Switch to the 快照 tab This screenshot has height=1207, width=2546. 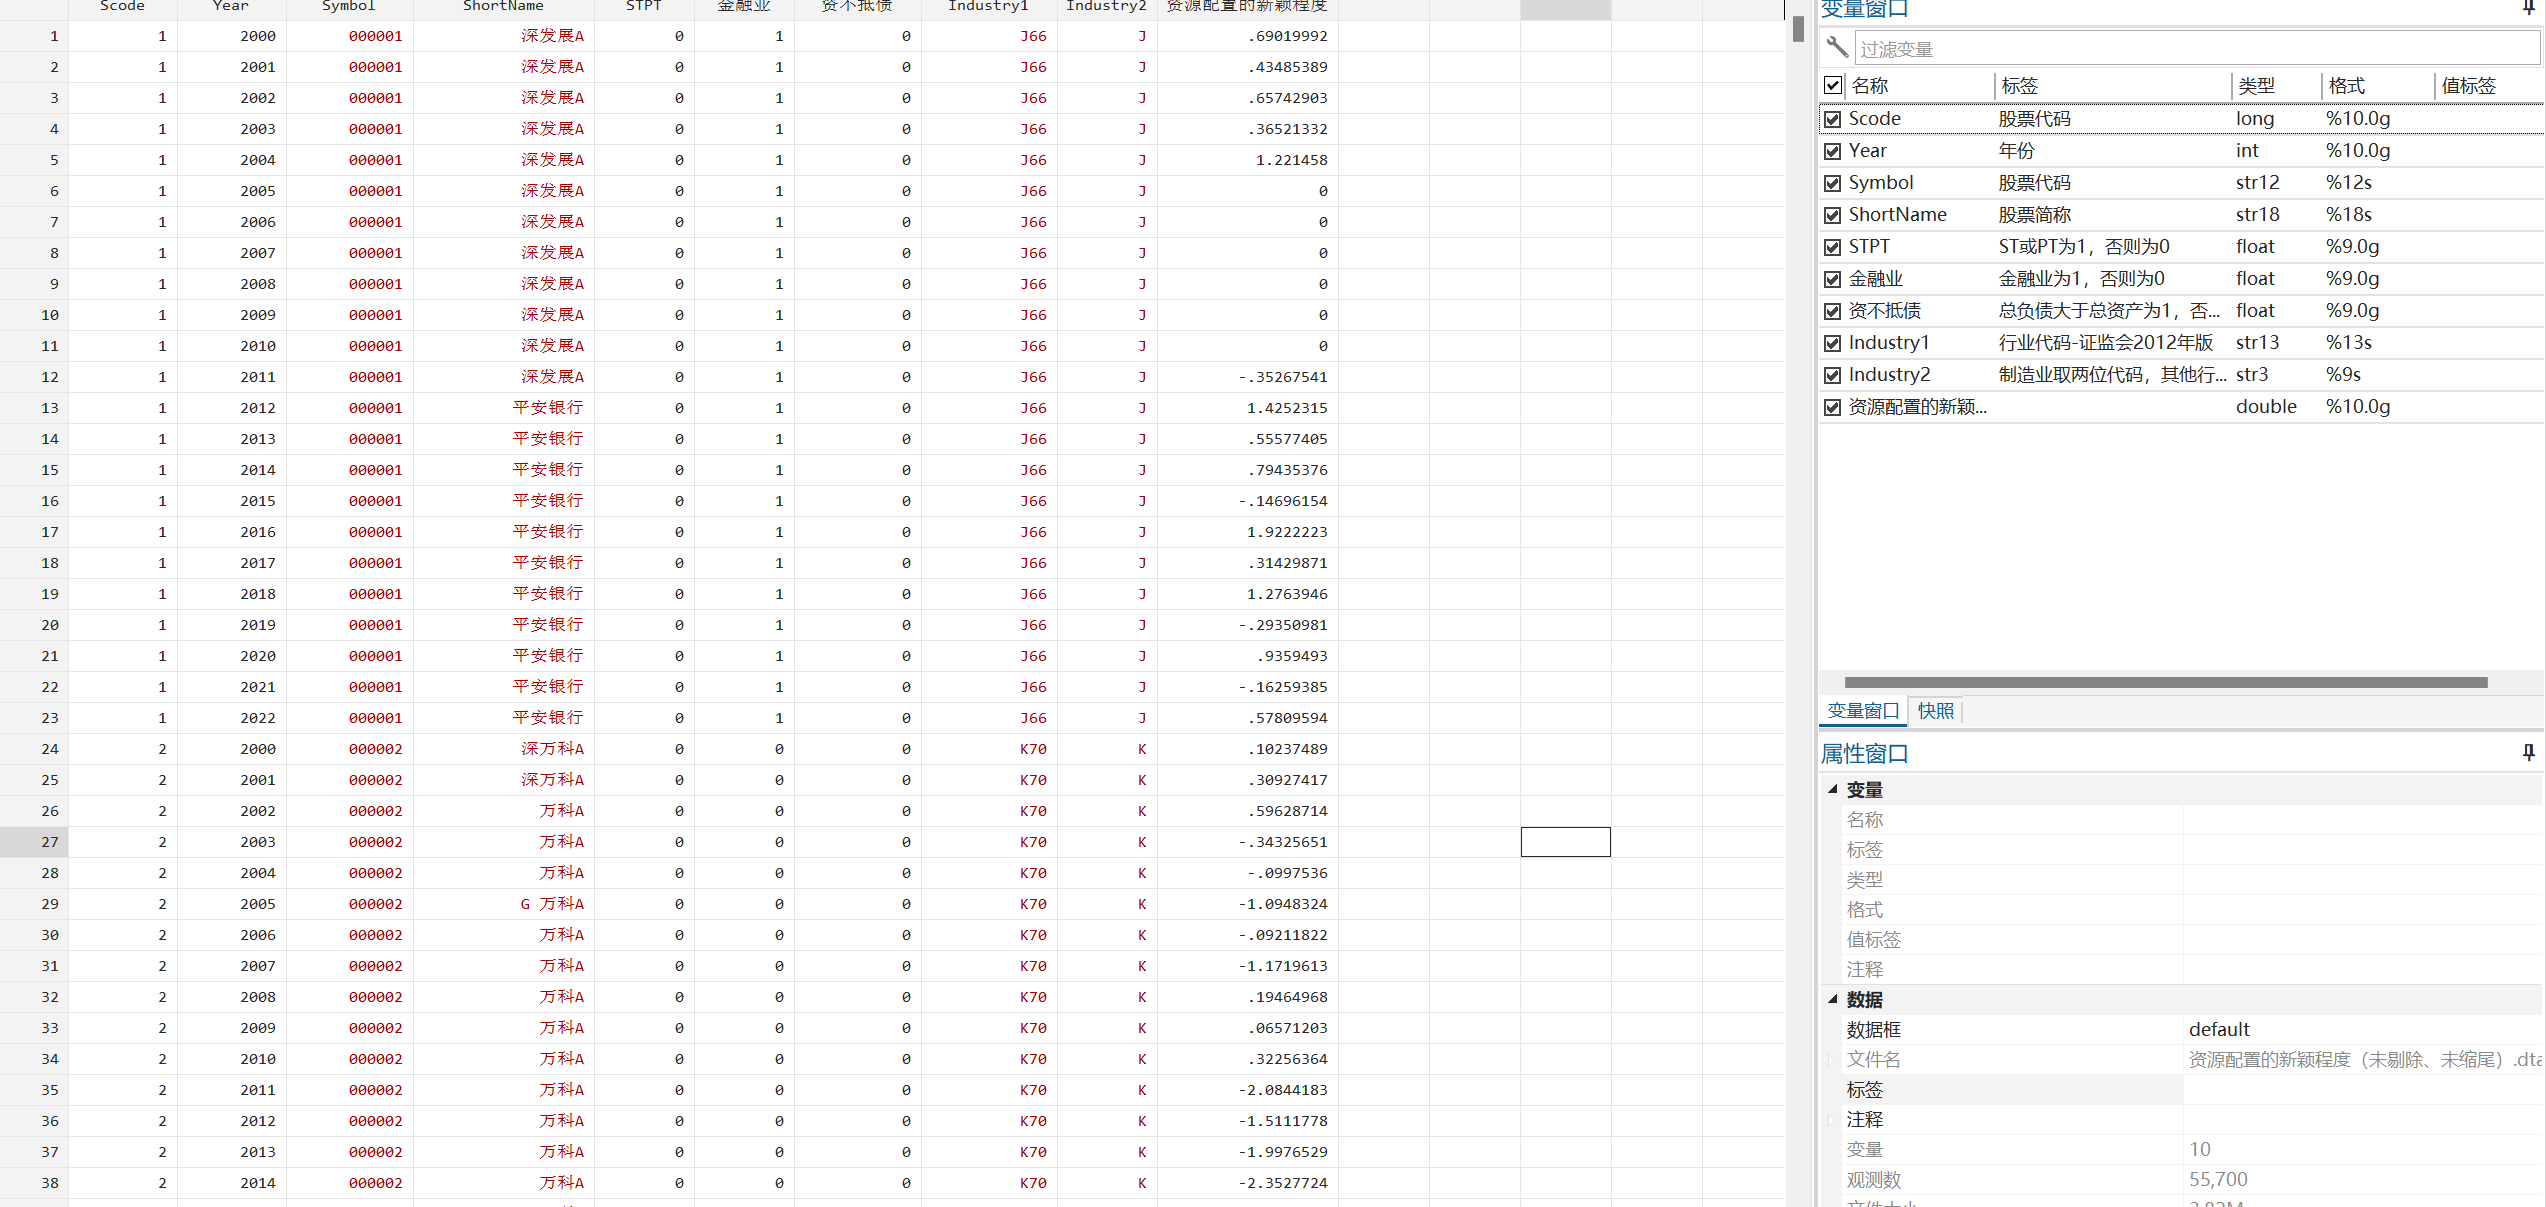1935,711
